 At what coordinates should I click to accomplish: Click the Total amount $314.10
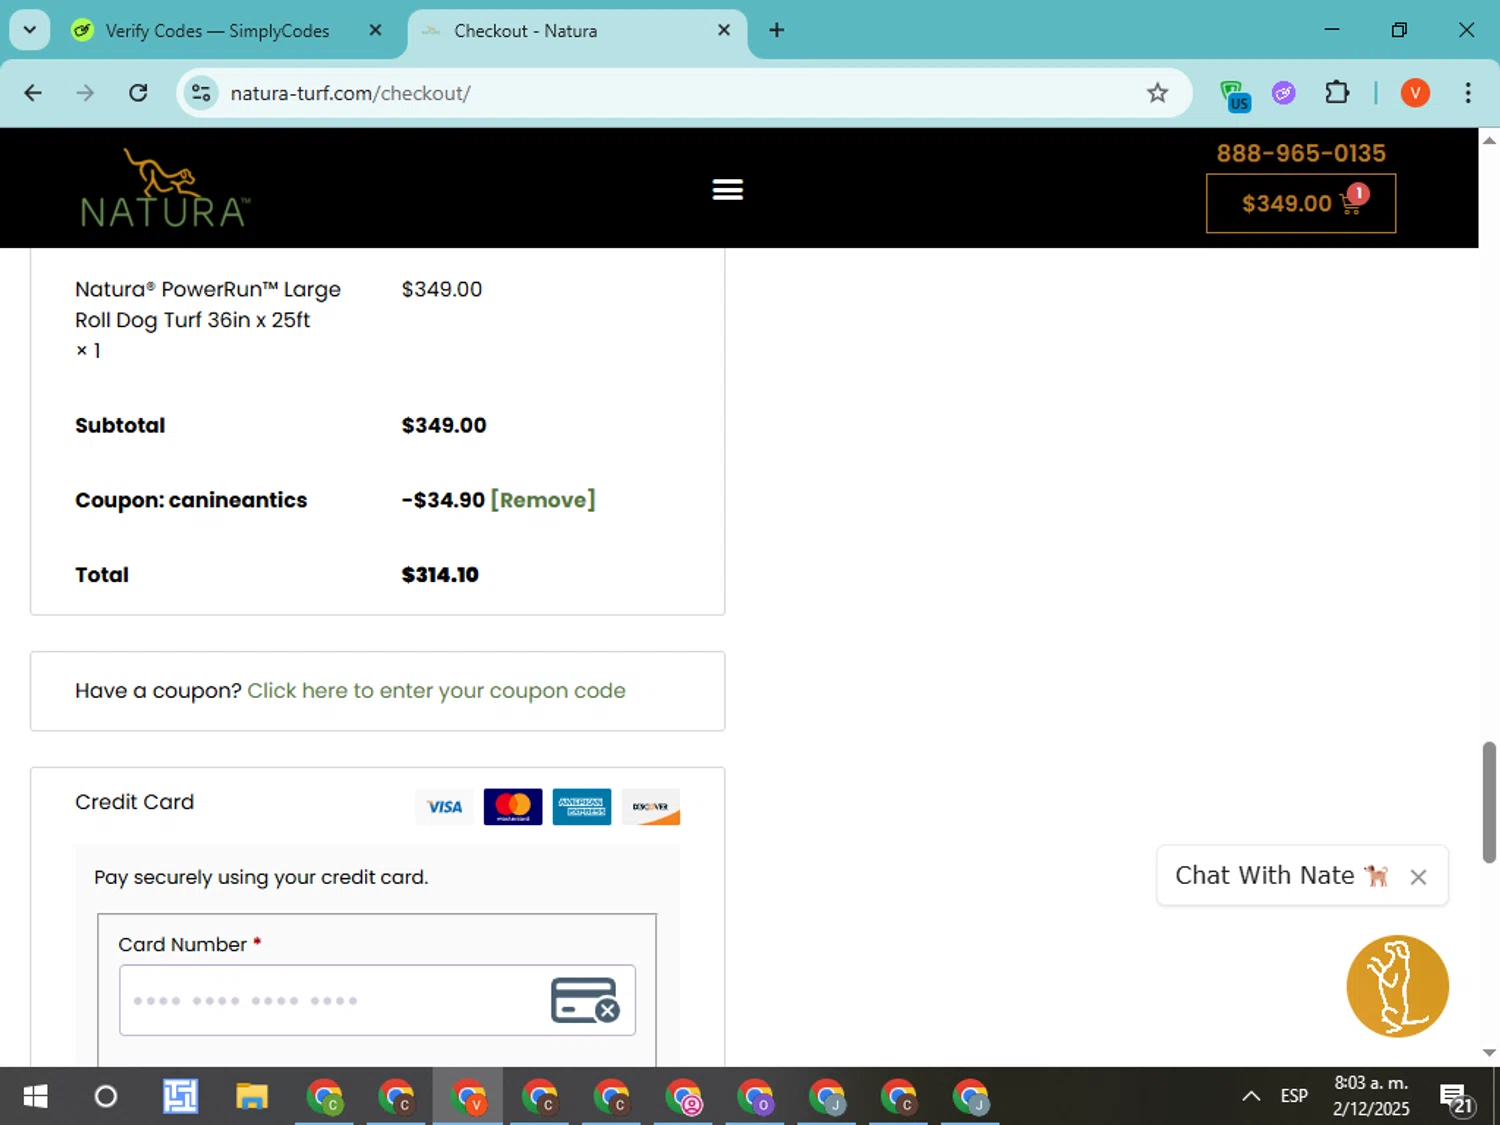click(440, 575)
